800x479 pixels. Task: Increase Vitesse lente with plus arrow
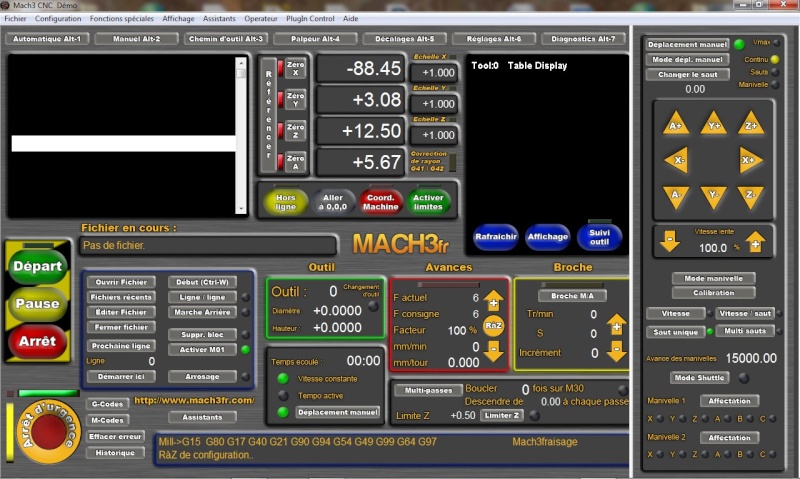tap(755, 242)
